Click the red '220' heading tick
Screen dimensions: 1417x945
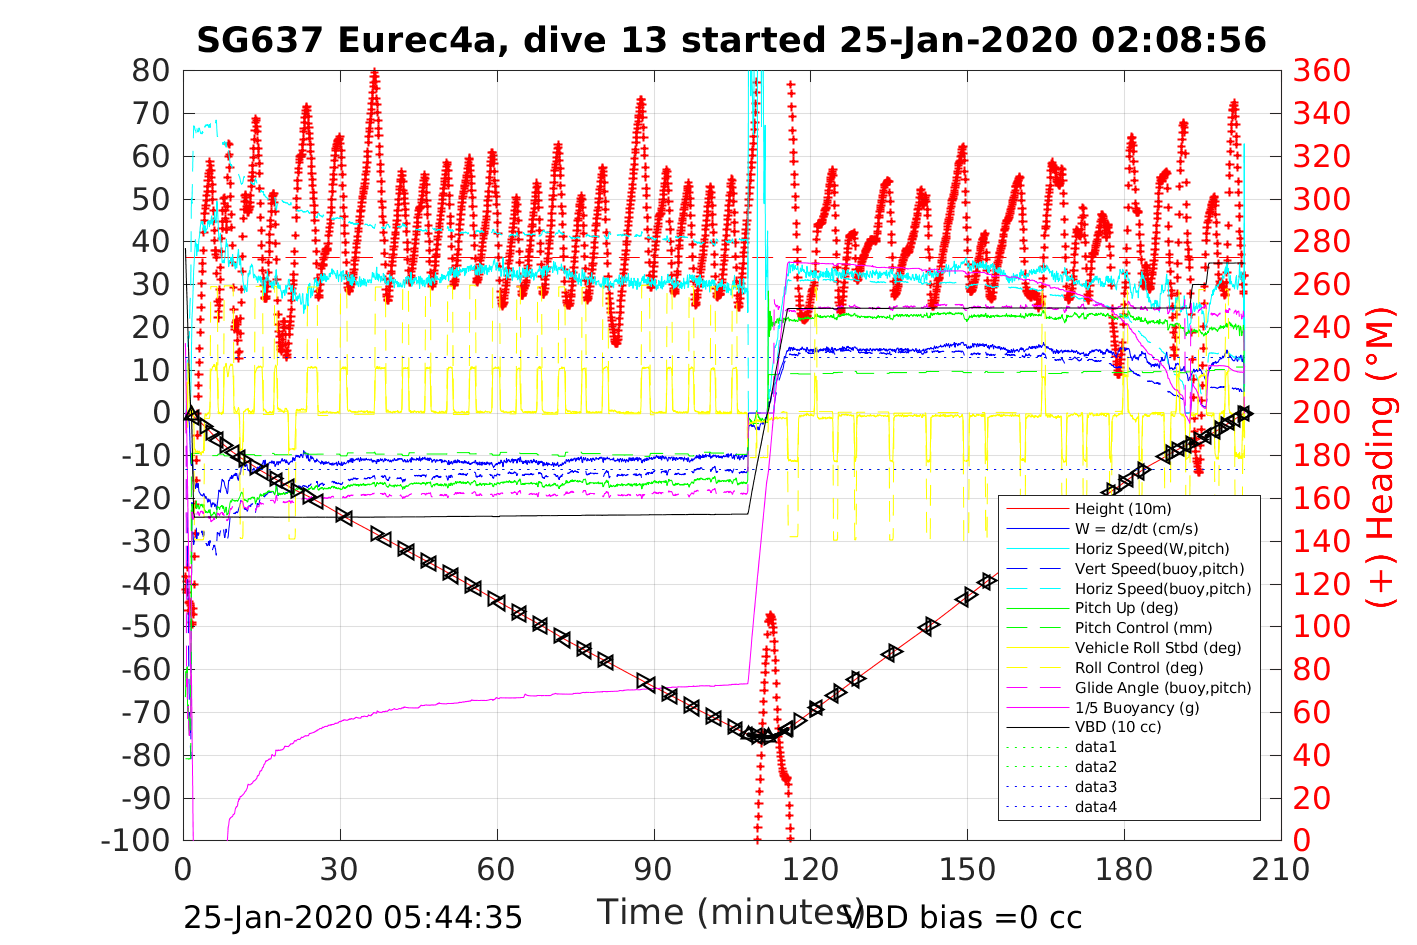pyautogui.click(x=1322, y=370)
